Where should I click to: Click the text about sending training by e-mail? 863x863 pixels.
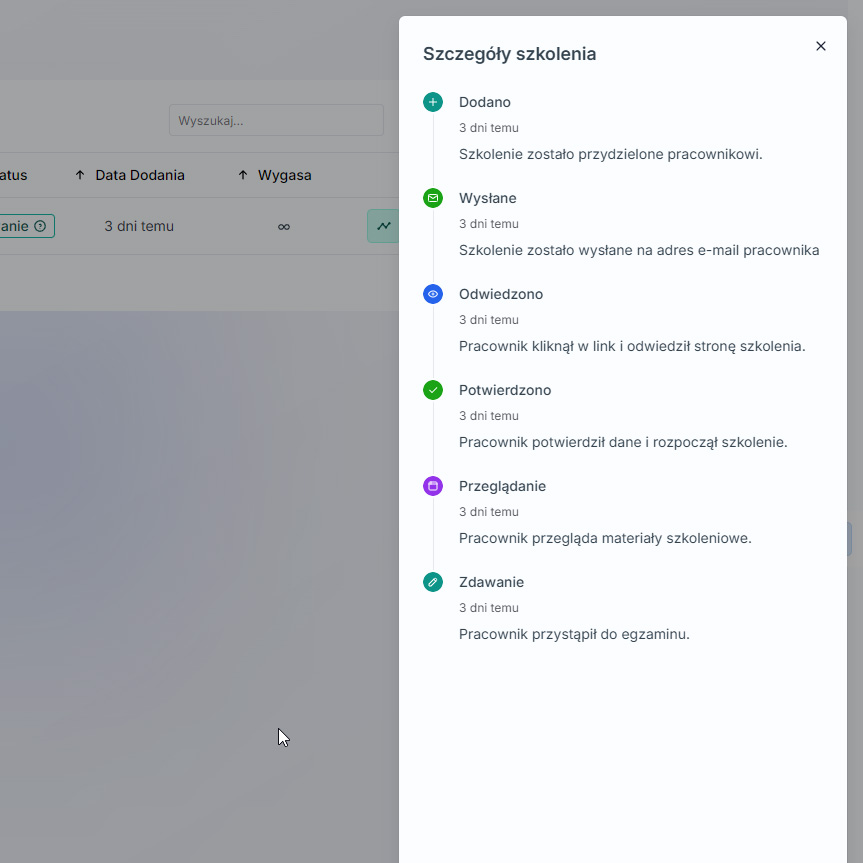(x=639, y=250)
